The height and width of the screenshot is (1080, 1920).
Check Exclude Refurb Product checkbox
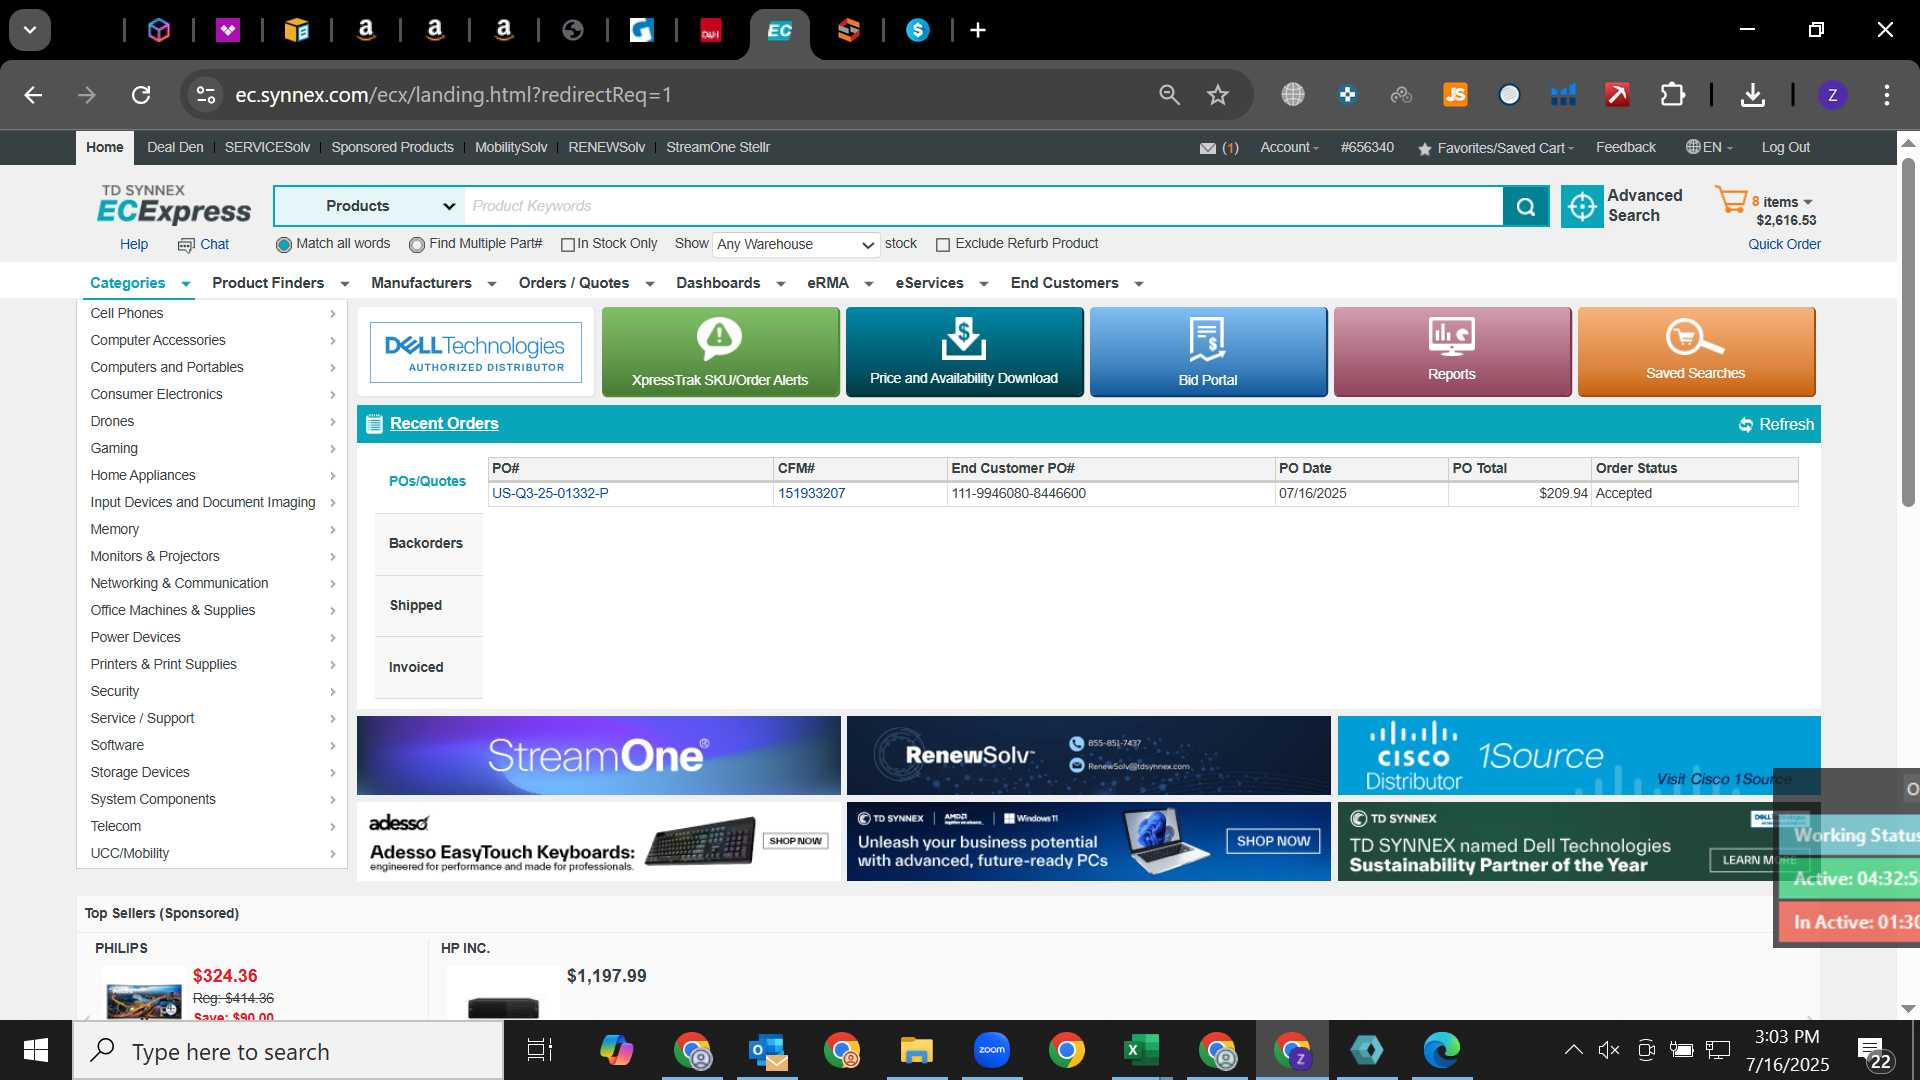pos(942,245)
